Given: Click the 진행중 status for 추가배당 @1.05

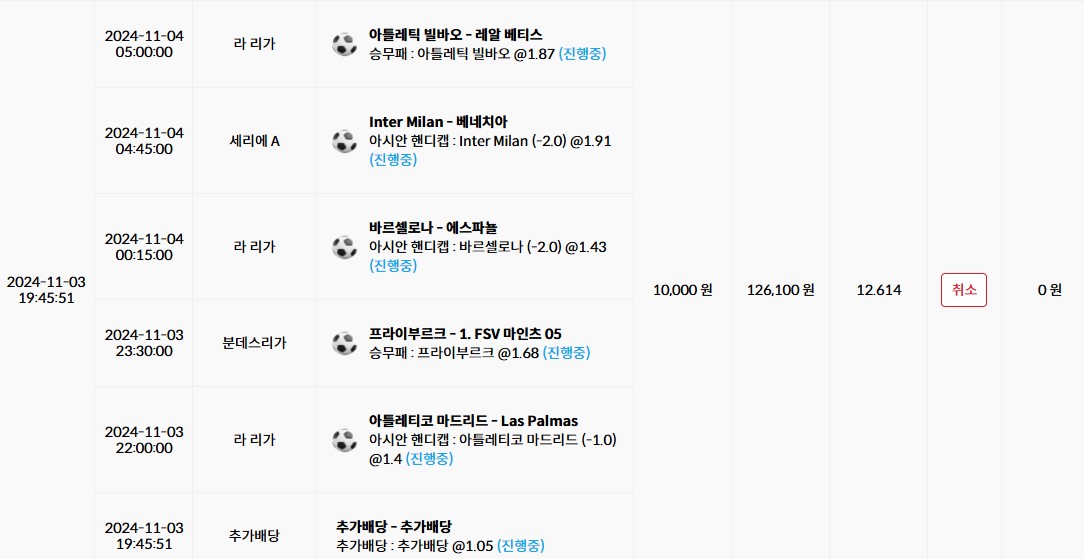Looking at the screenshot, I should (x=521, y=545).
